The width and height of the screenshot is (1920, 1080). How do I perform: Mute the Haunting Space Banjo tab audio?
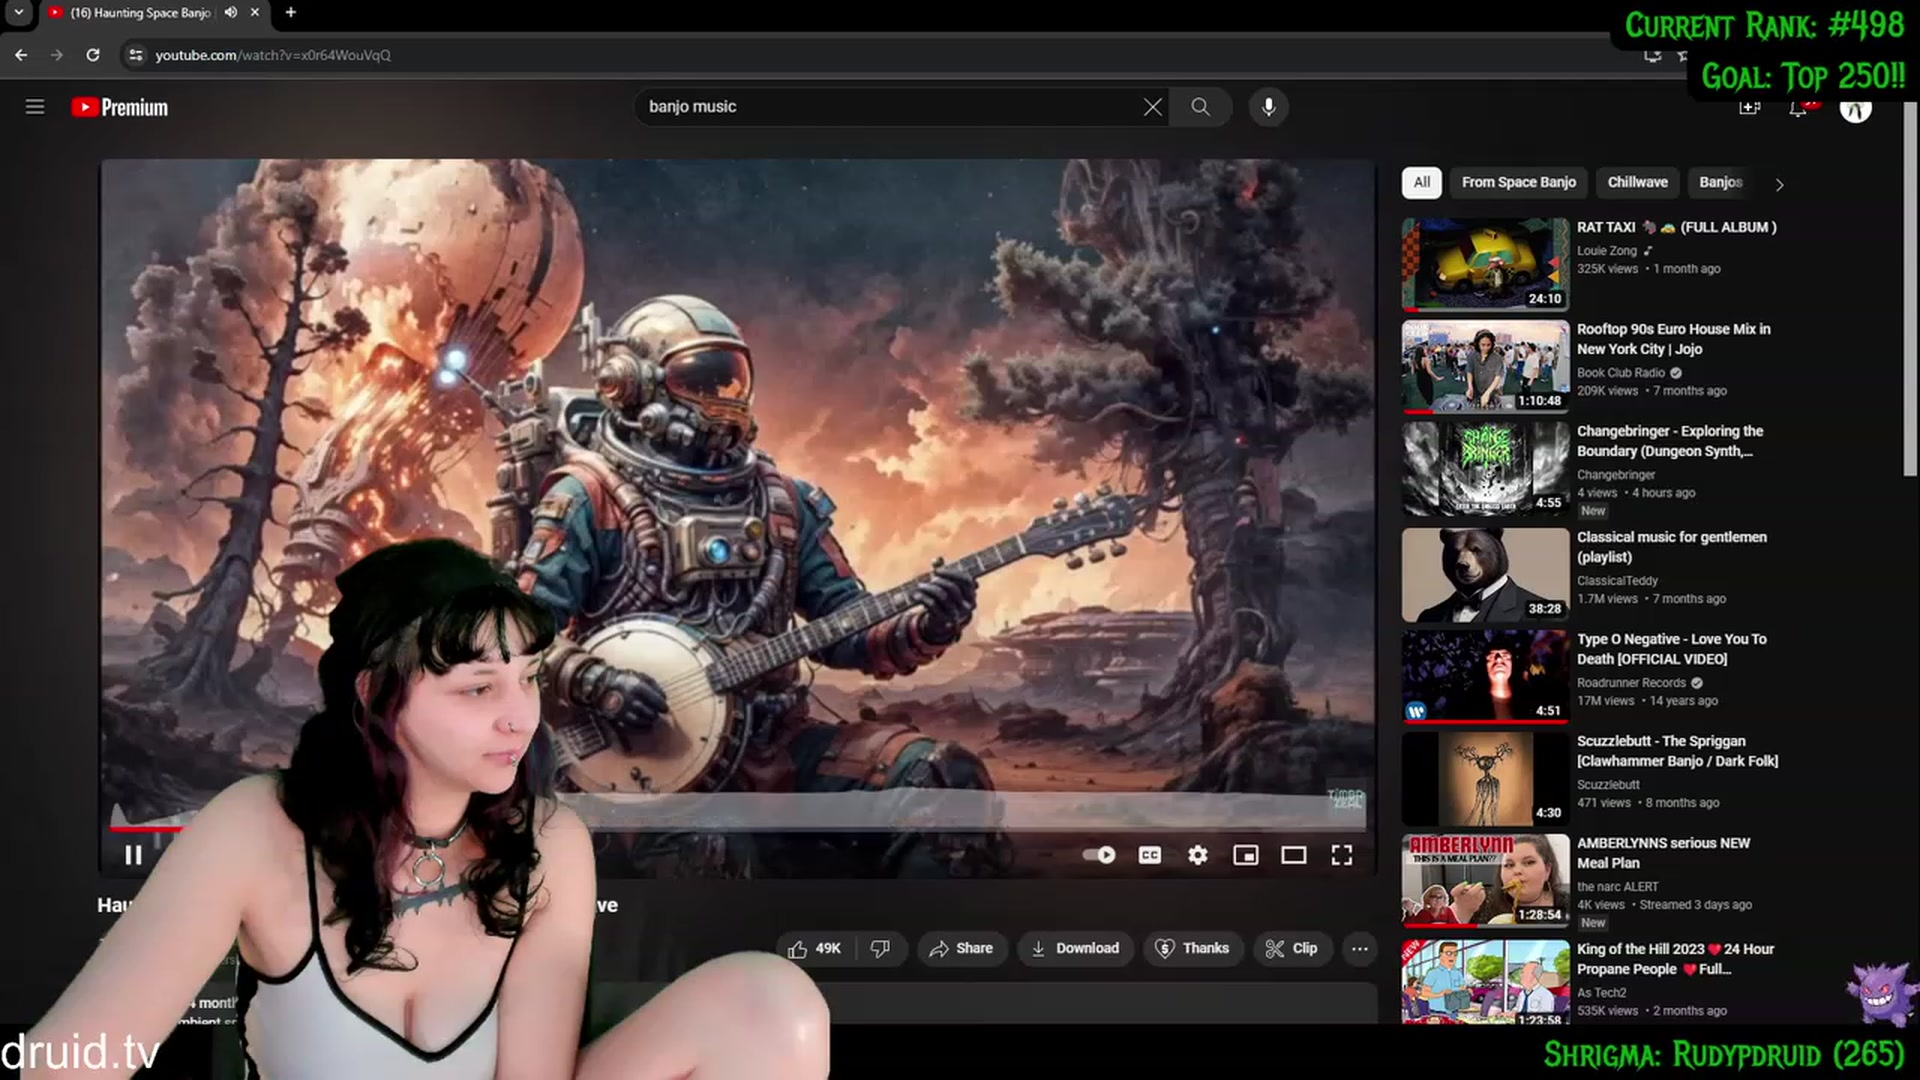click(x=231, y=13)
